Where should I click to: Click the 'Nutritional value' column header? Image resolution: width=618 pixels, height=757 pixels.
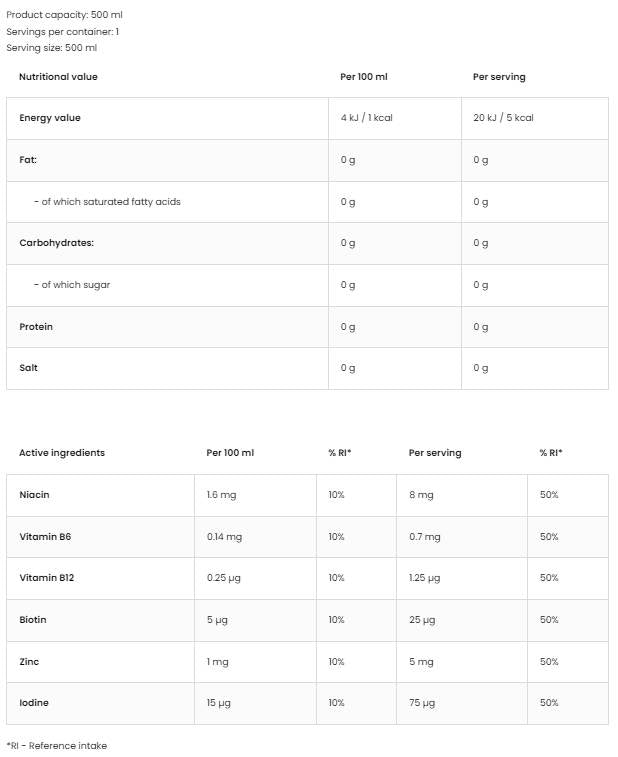click(x=58, y=77)
